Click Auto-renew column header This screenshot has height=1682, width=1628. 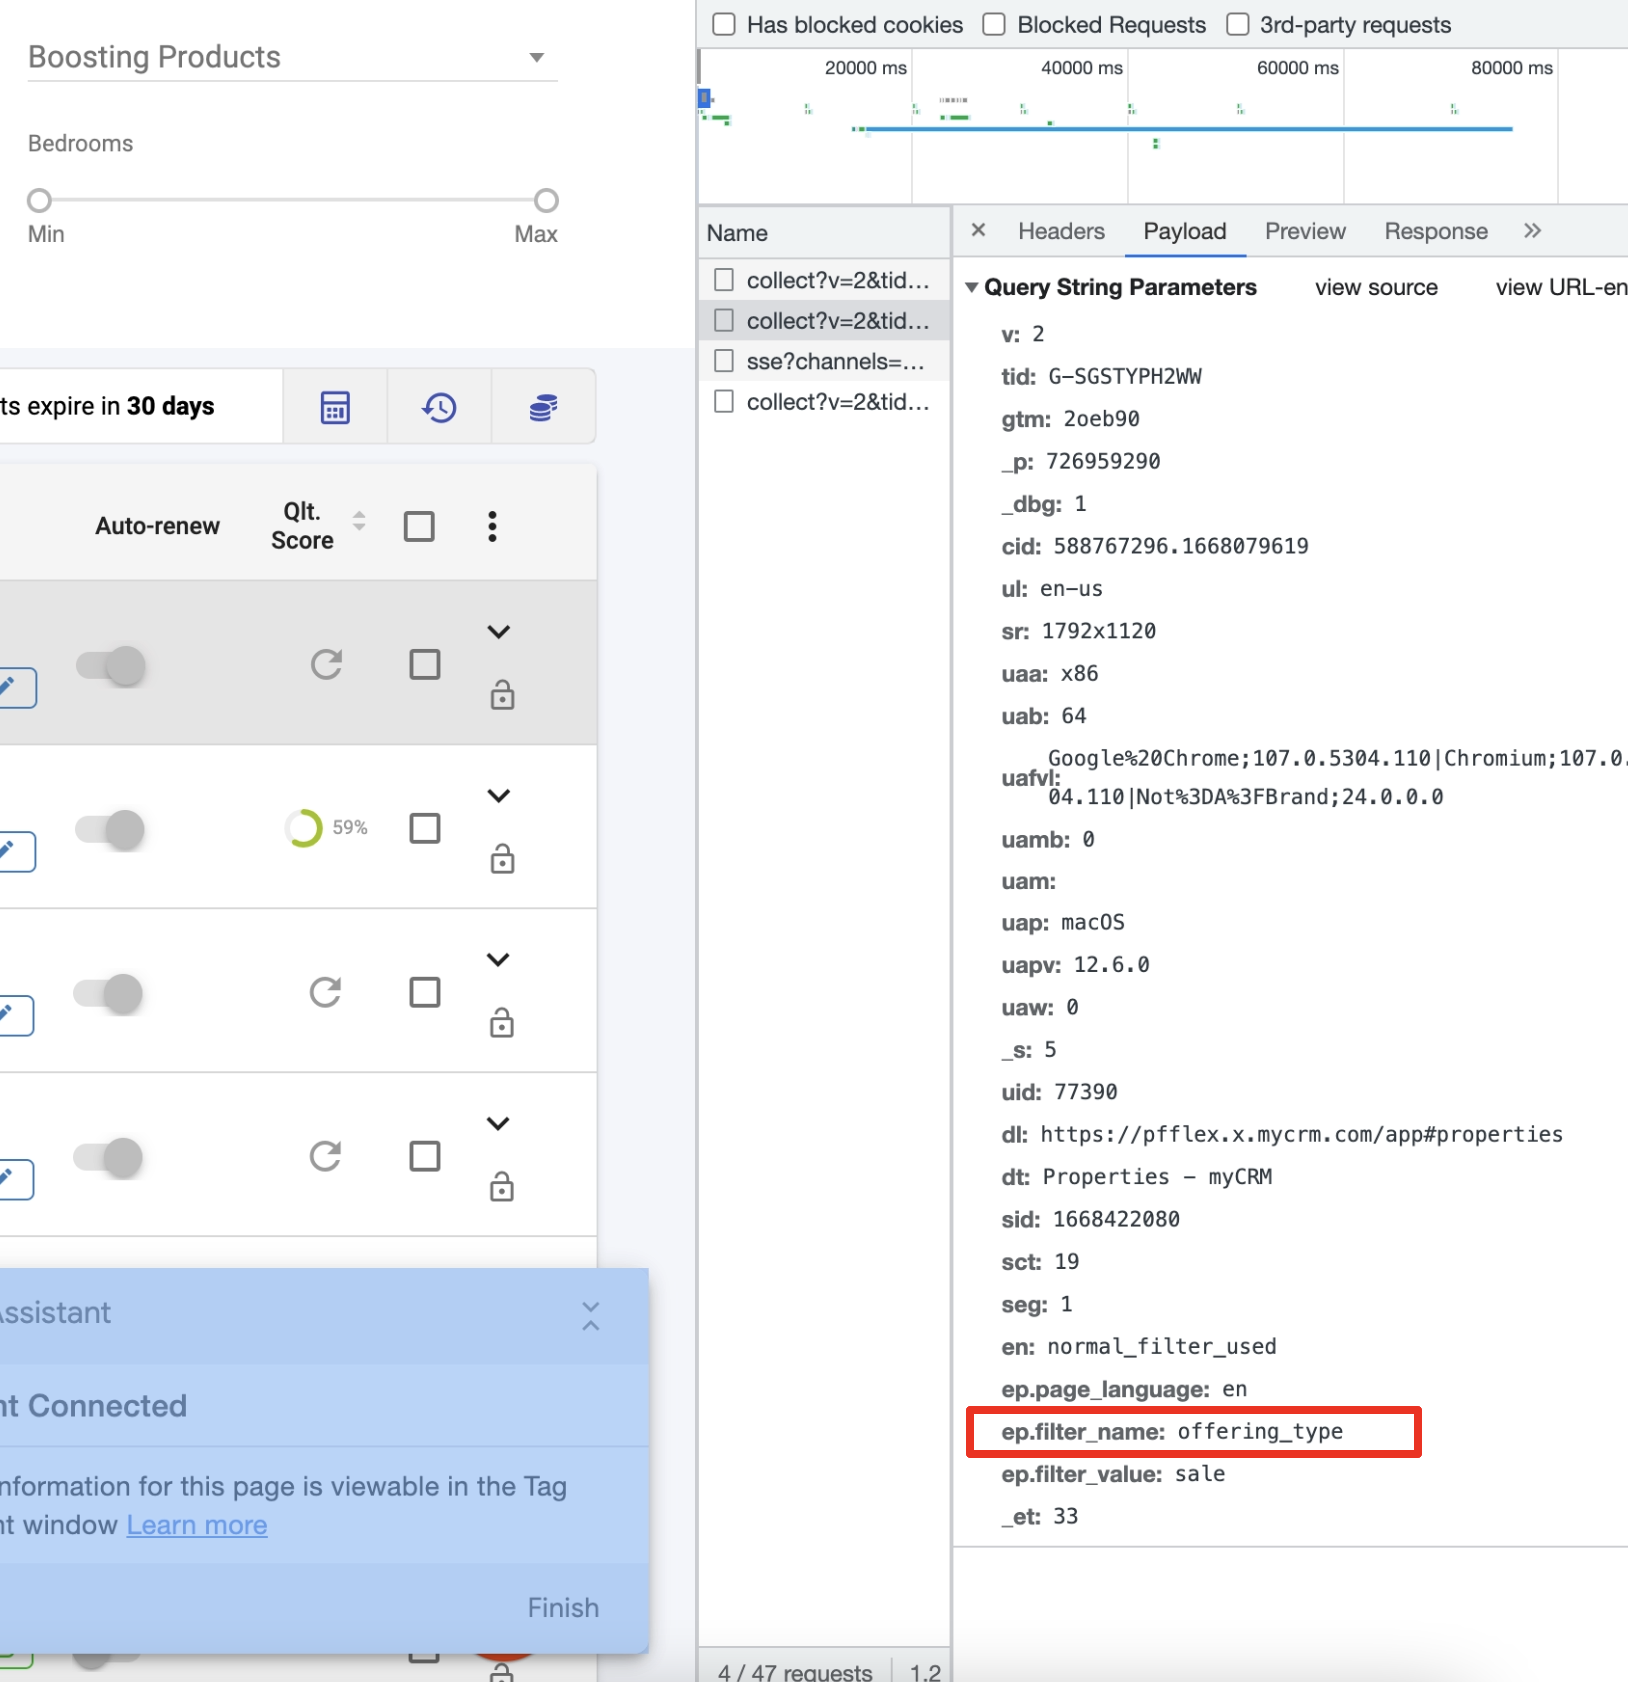[x=157, y=526]
